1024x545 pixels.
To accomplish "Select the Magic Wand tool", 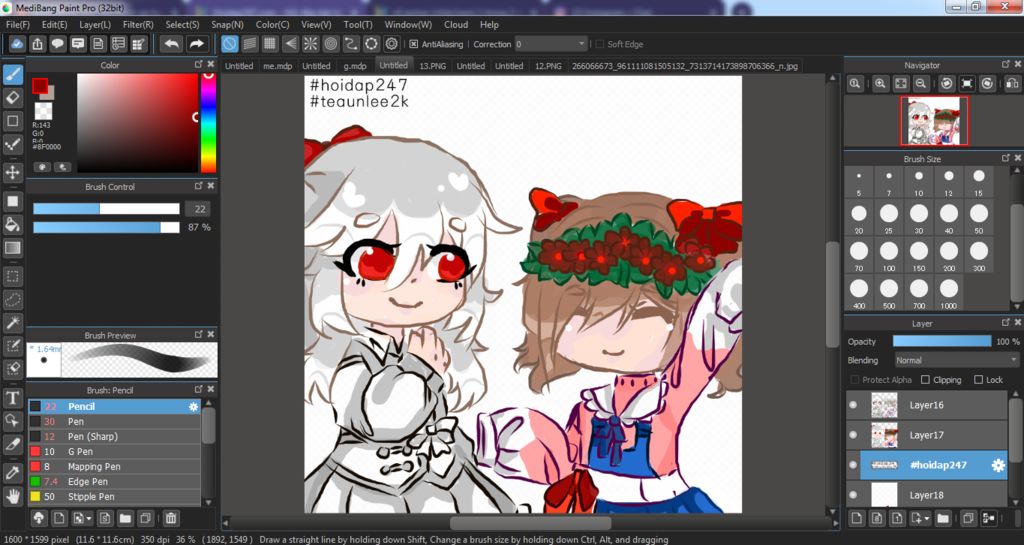I will coord(12,322).
